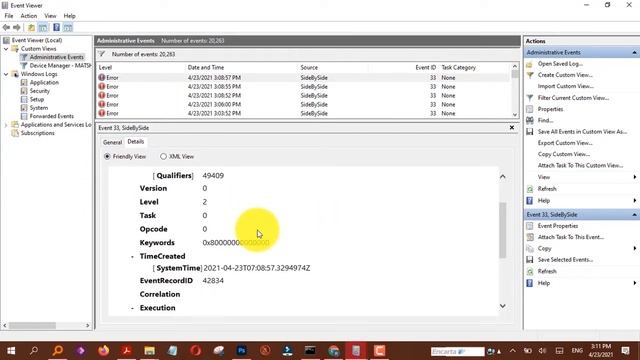
Task: Select the Friendly View radio button
Action: [107, 156]
